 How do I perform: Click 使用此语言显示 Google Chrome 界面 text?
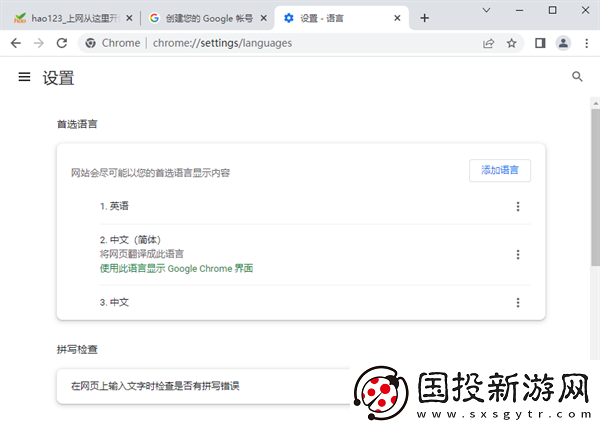coord(176,269)
